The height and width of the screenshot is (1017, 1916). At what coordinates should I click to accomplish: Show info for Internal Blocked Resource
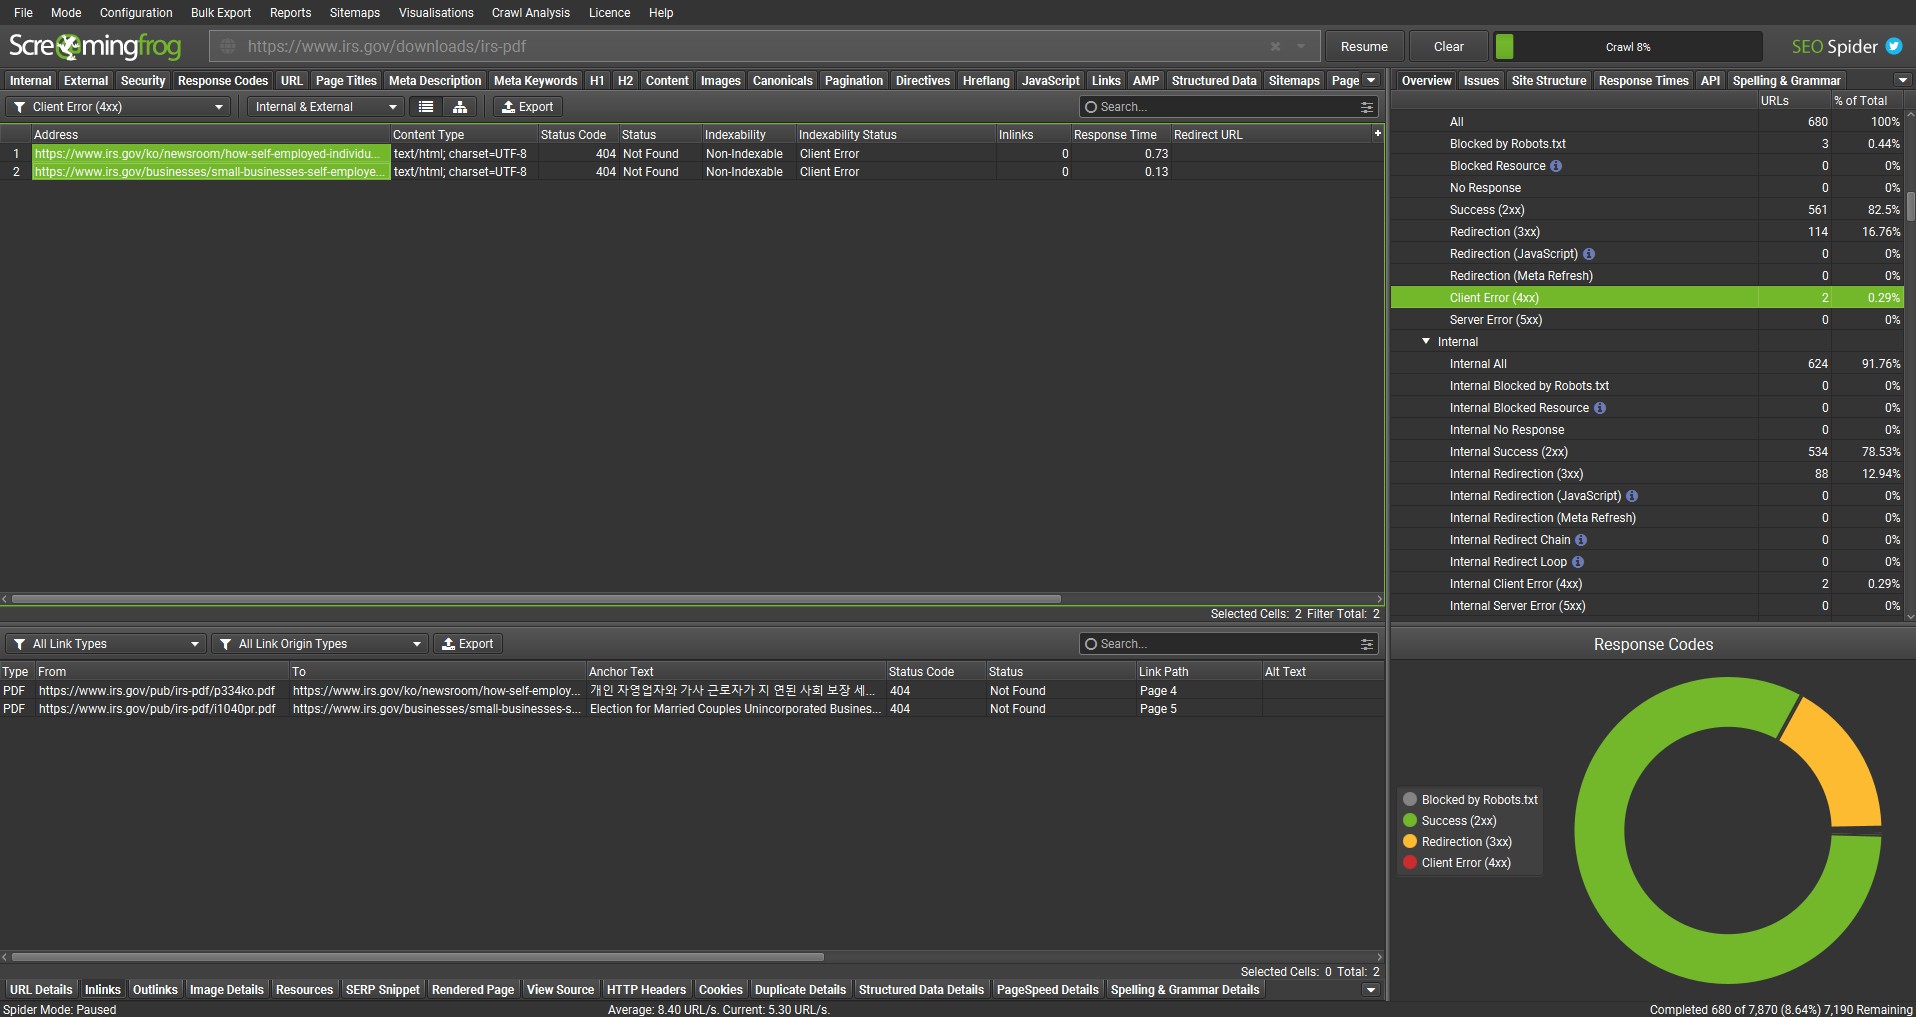pos(1600,408)
